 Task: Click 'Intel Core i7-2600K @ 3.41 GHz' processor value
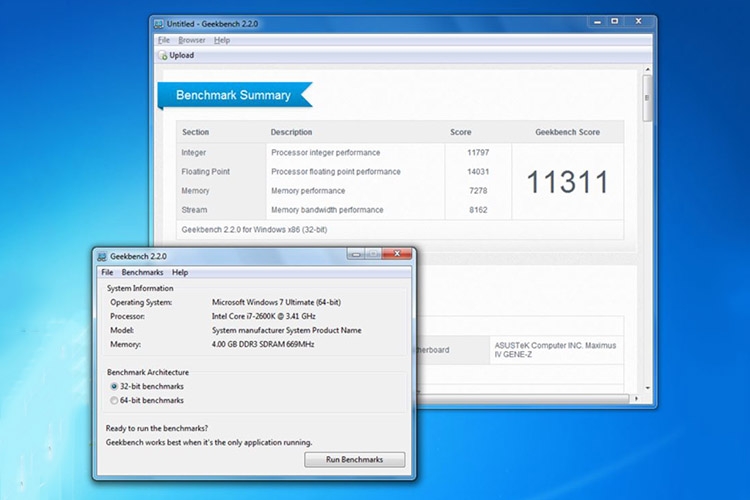[264, 316]
